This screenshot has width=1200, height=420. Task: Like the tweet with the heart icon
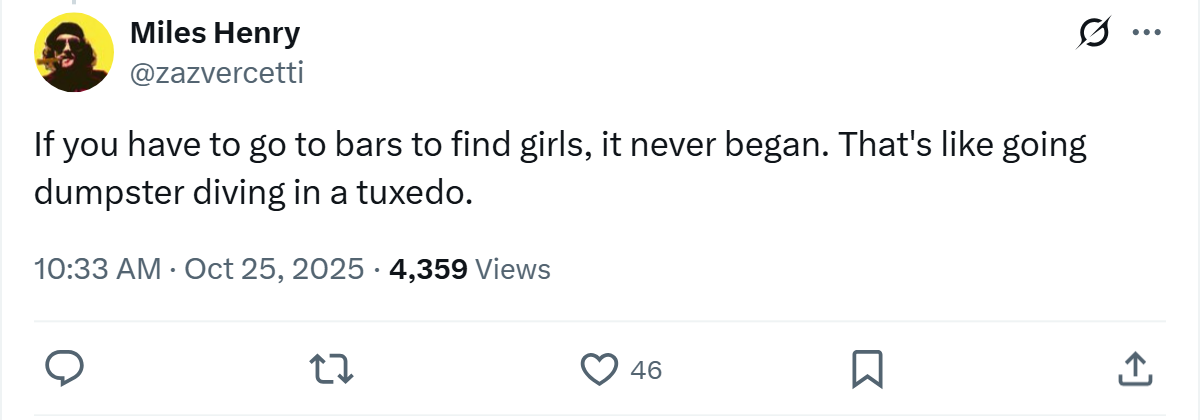[x=600, y=369]
